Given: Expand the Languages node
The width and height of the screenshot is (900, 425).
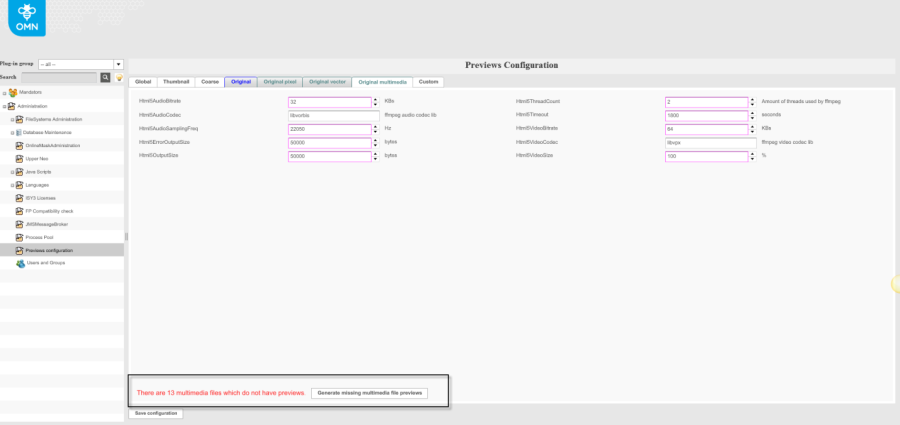Looking at the screenshot, I should point(12,186).
